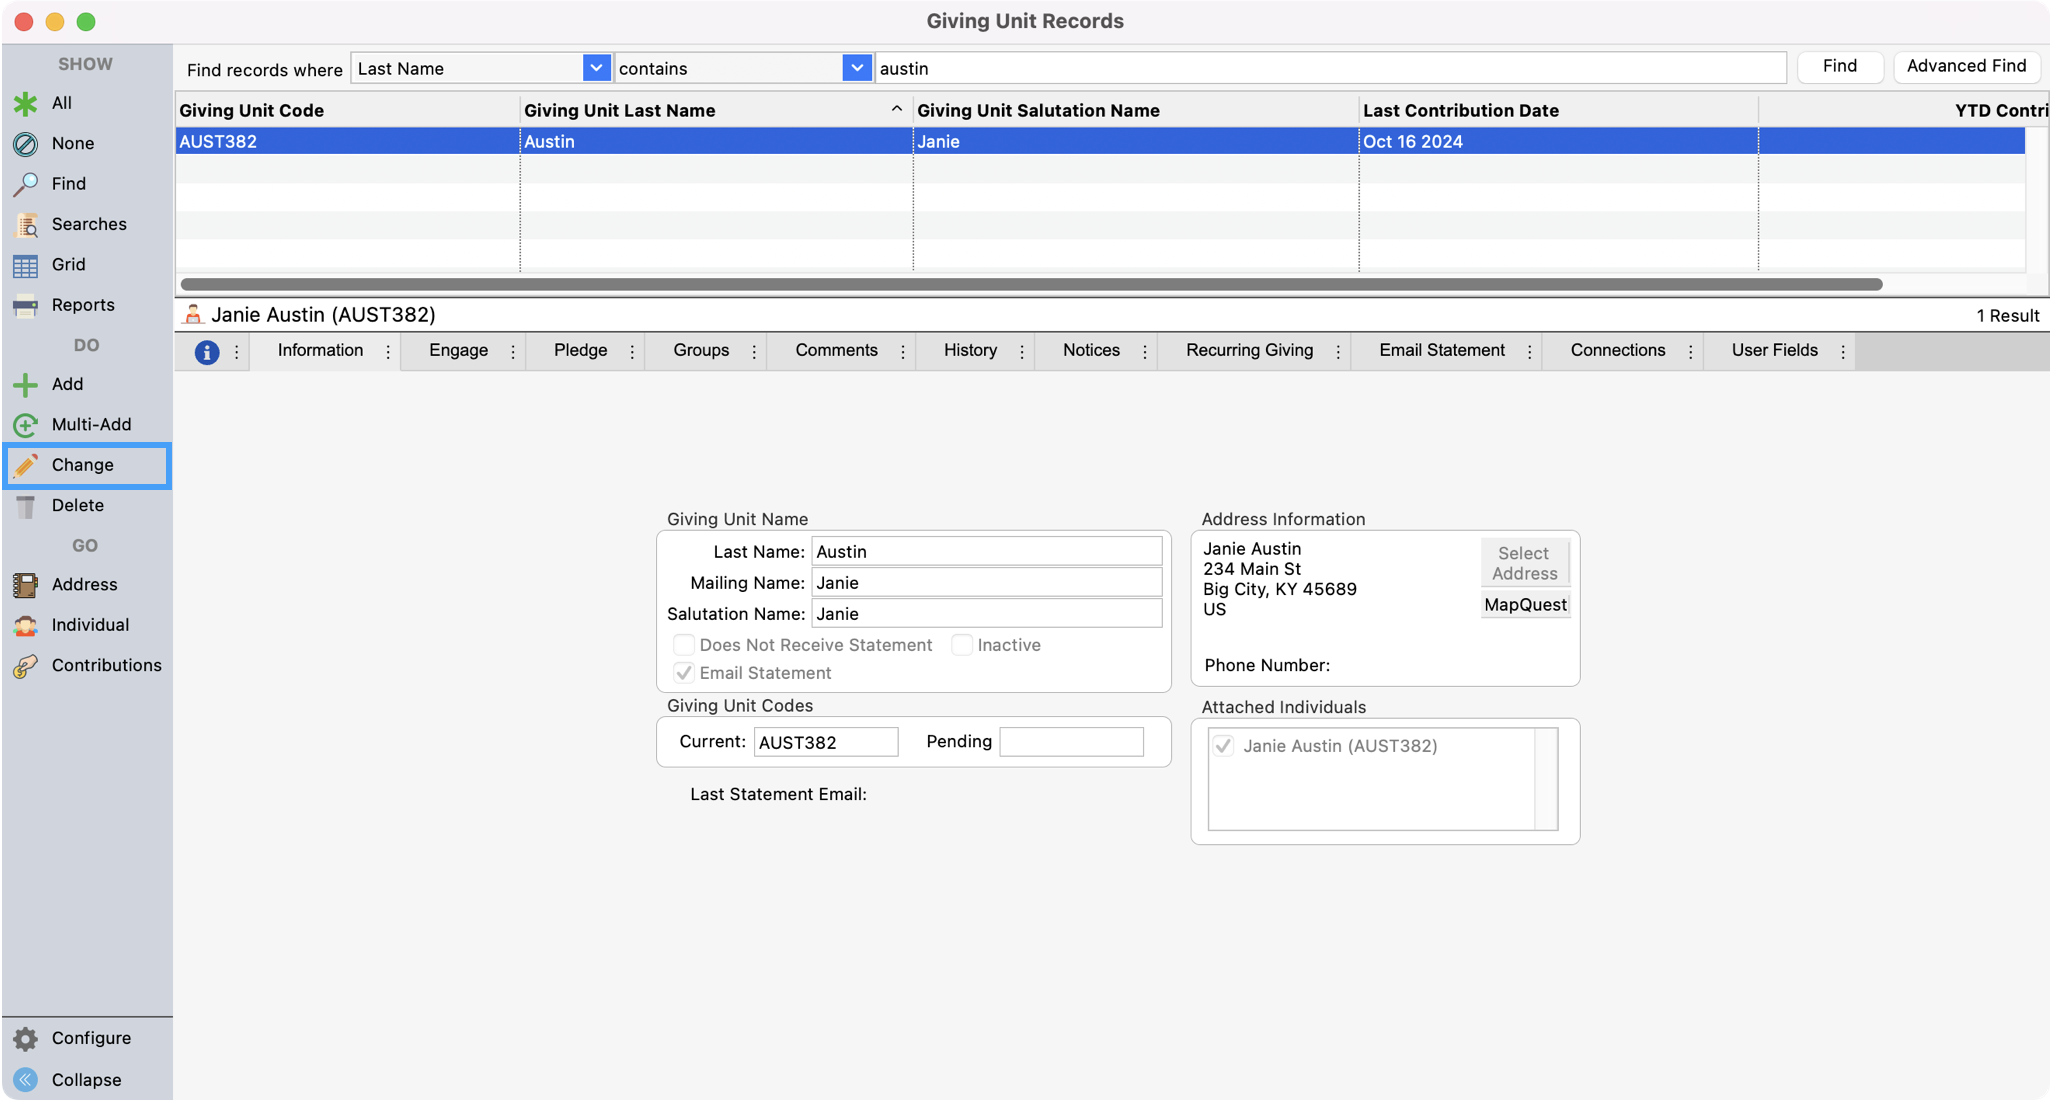Click the MapQuest button
Image resolution: width=2050 pixels, height=1100 pixels.
click(x=1525, y=605)
